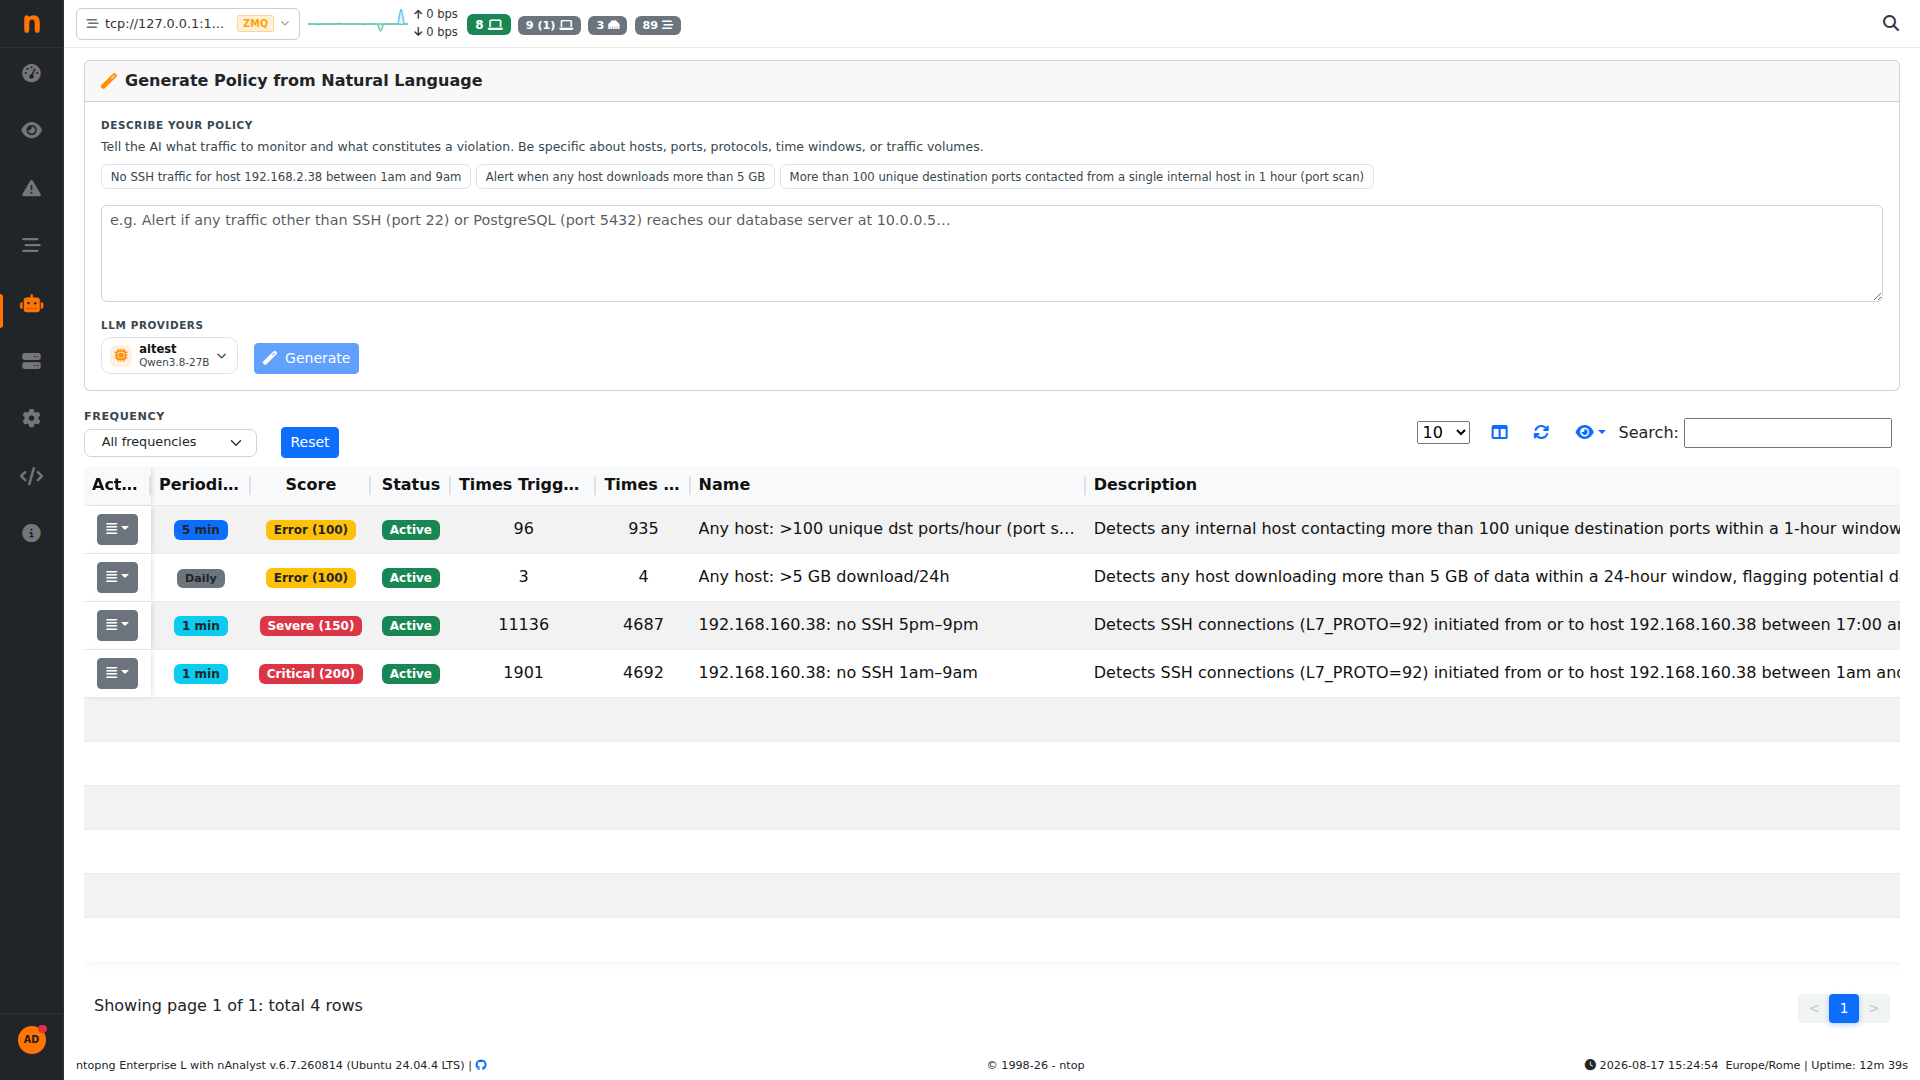
Task: Open the All frequencies dropdown
Action: coord(170,442)
